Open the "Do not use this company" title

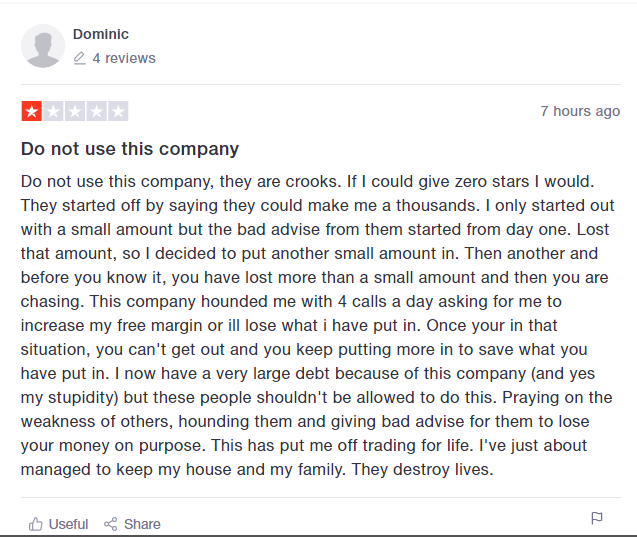130,150
